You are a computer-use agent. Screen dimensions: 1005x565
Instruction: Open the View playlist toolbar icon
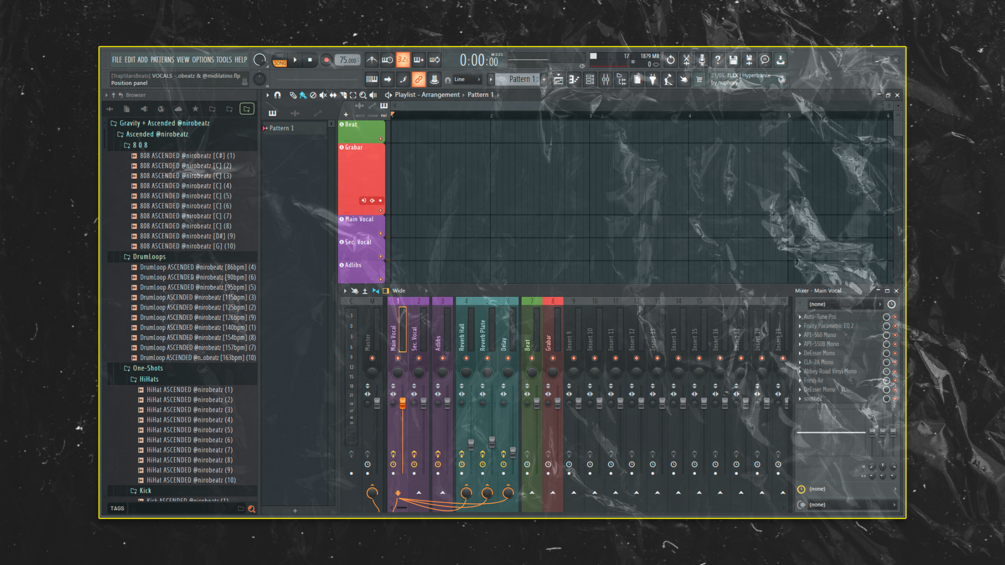coord(558,79)
